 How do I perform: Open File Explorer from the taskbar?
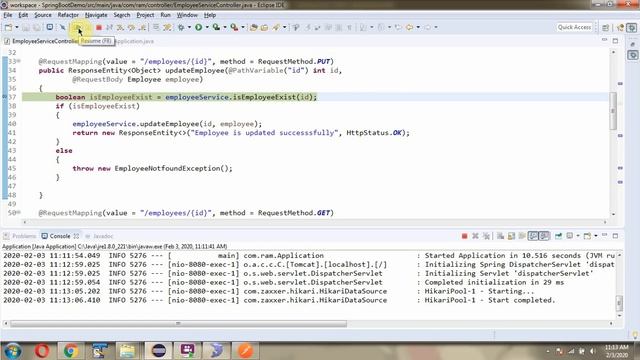(x=127, y=351)
